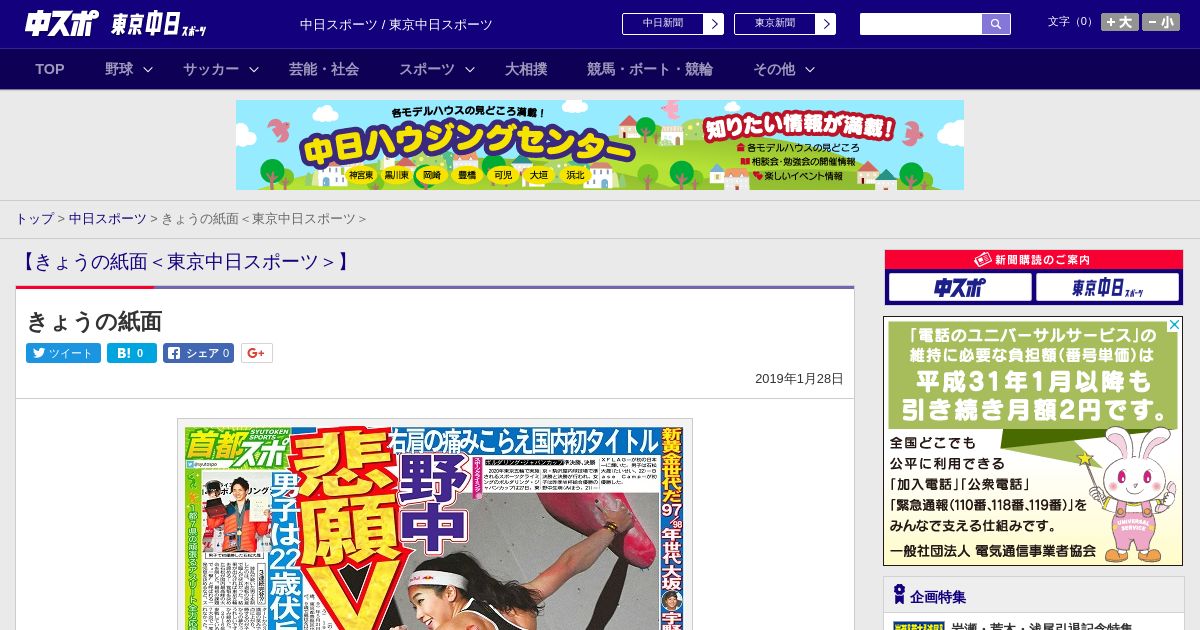Click the 中スポ logo in header

(x=62, y=23)
